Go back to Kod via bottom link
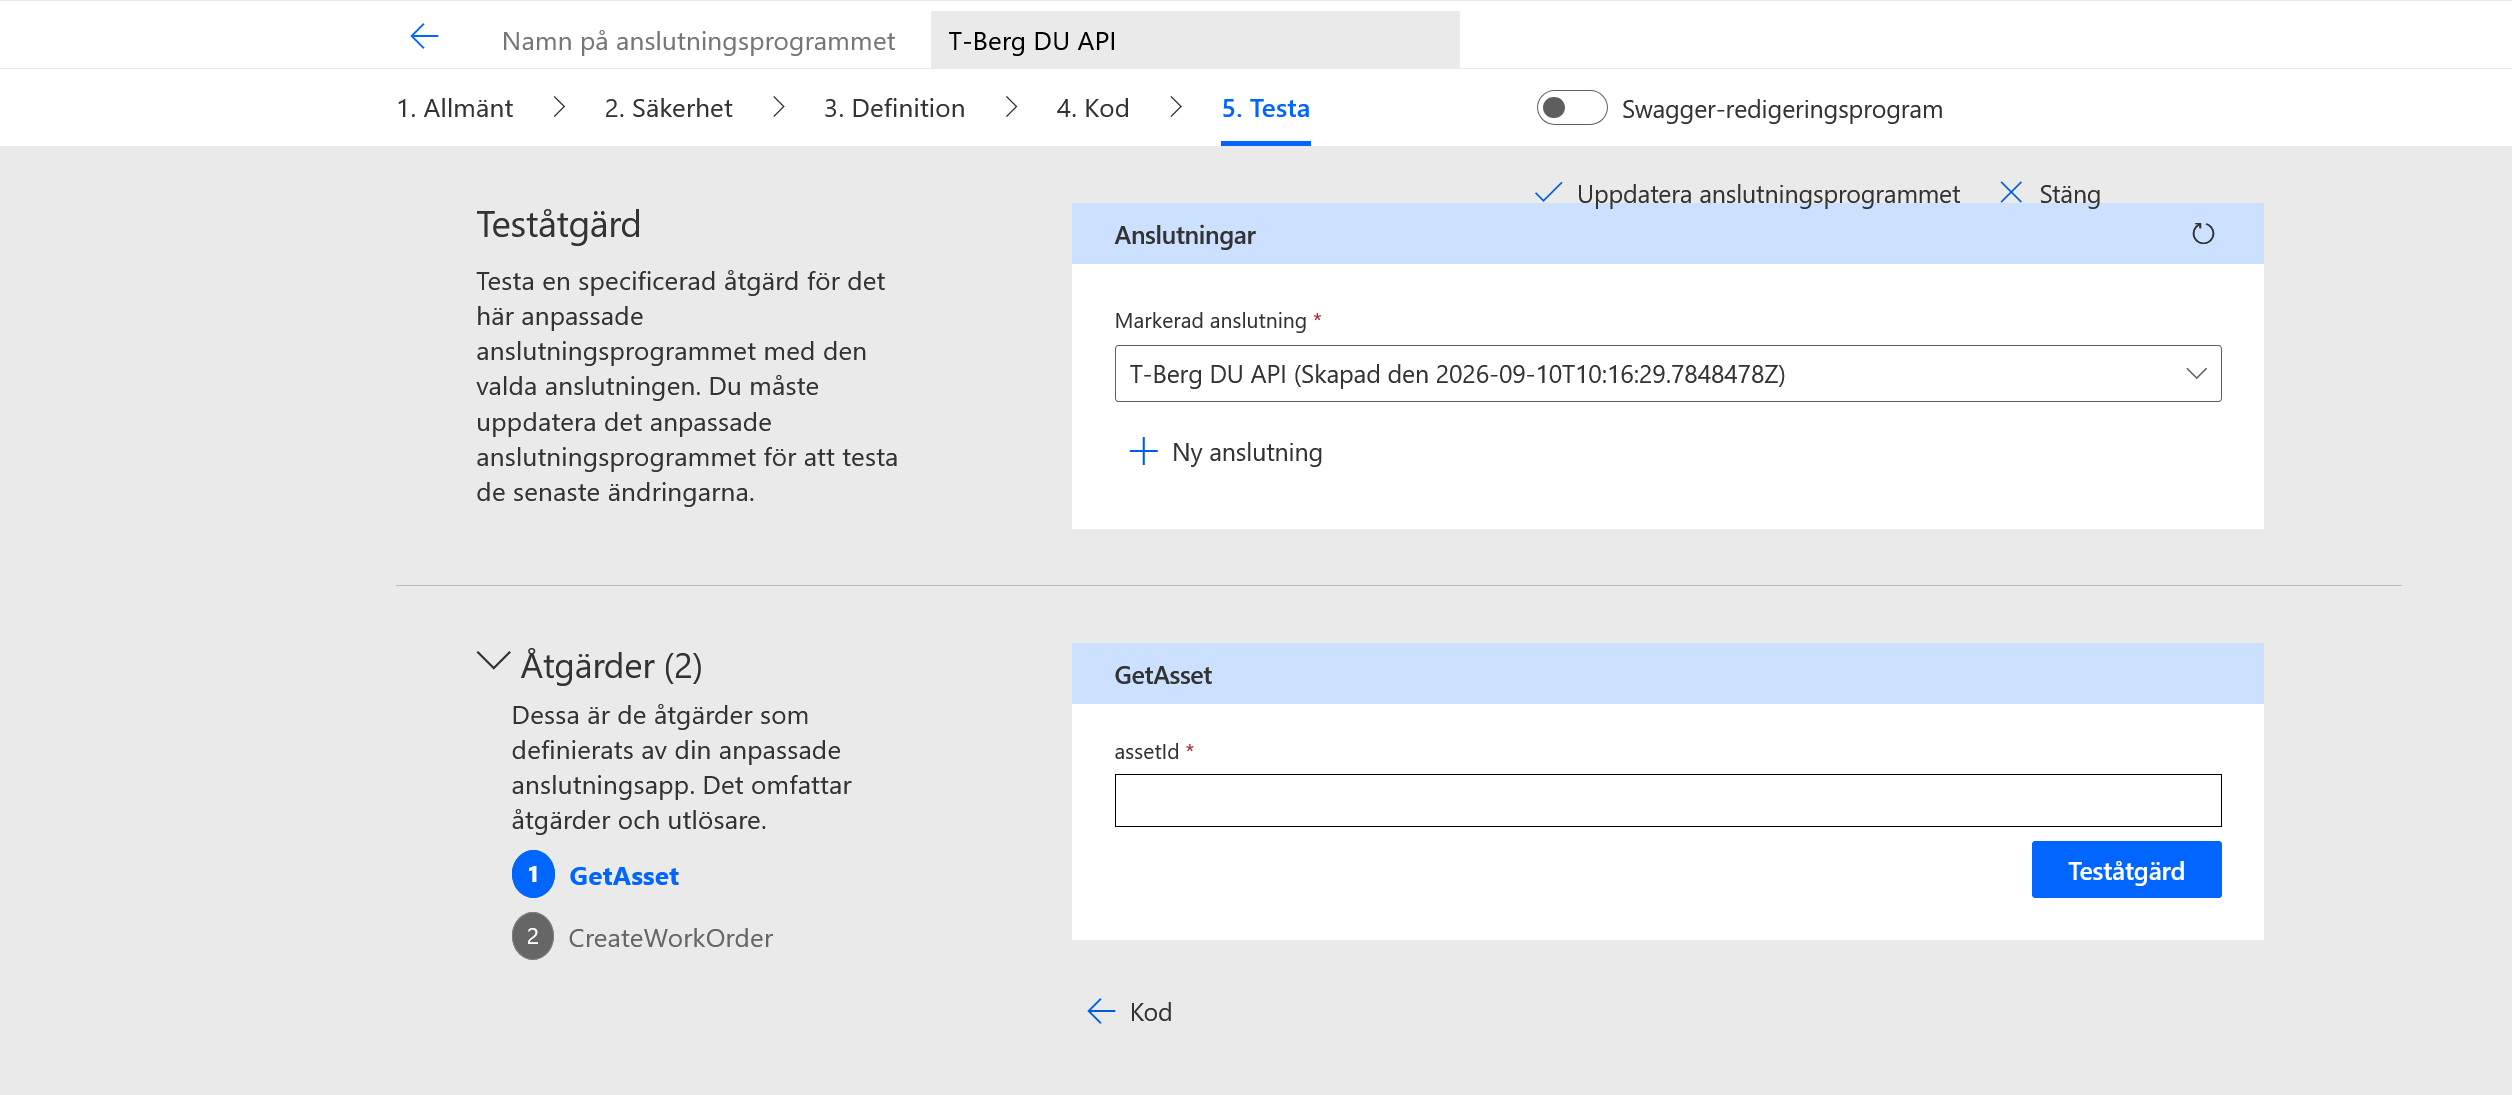Screen dimensions: 2512x1095 [1150, 1012]
